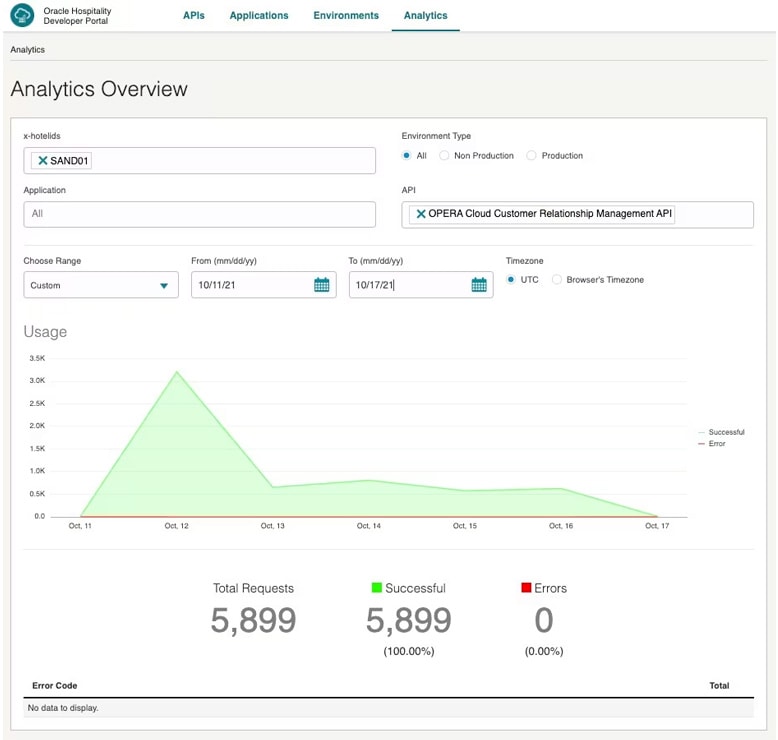Image resolution: width=778 pixels, height=740 pixels.
Task: Remove the SAND01 hotel ID tag
Action: [43, 161]
